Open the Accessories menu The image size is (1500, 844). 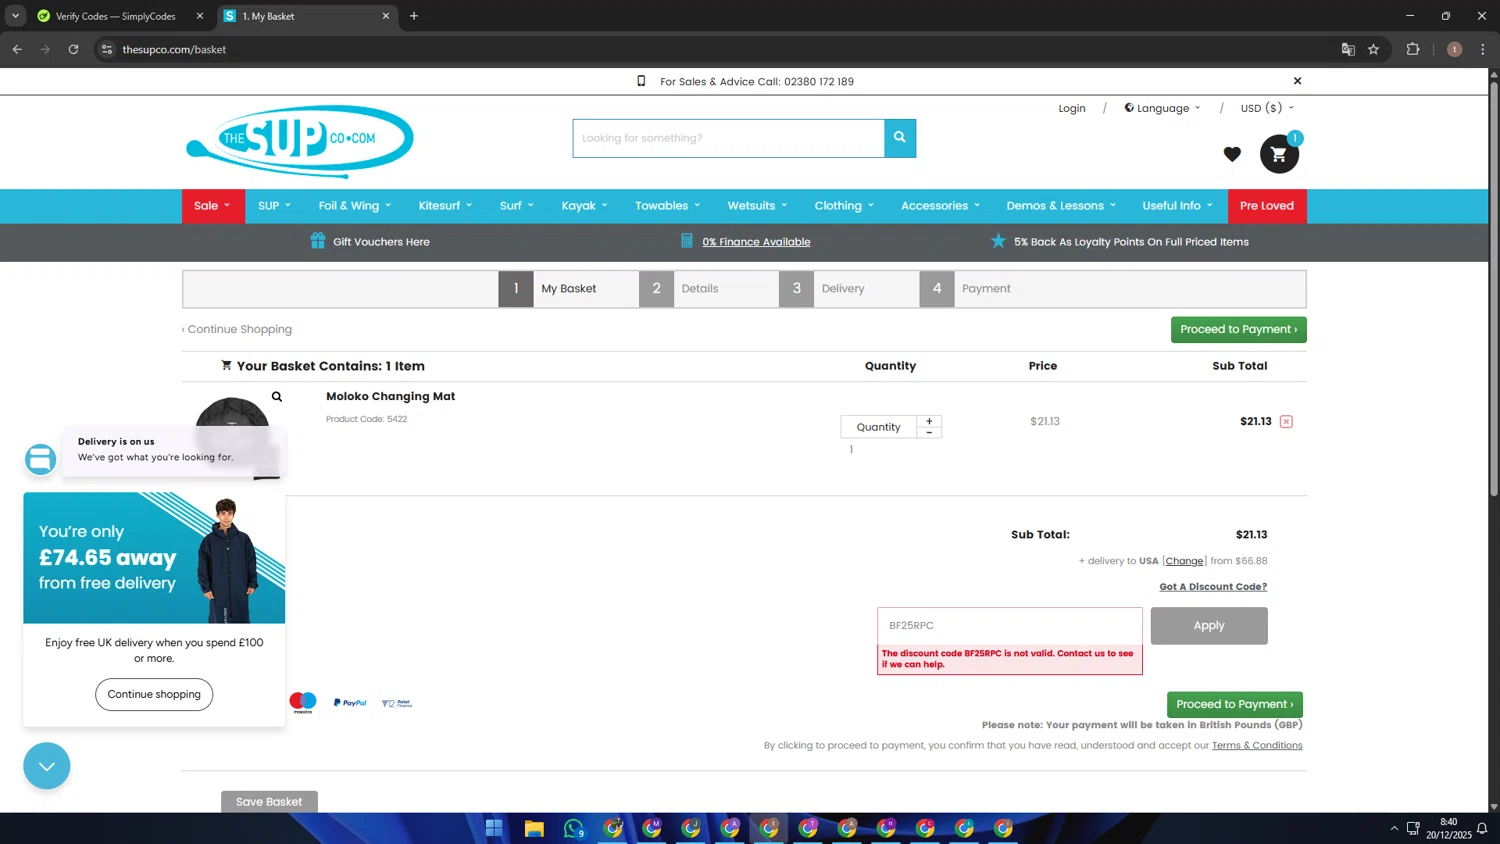pyautogui.click(x=940, y=206)
